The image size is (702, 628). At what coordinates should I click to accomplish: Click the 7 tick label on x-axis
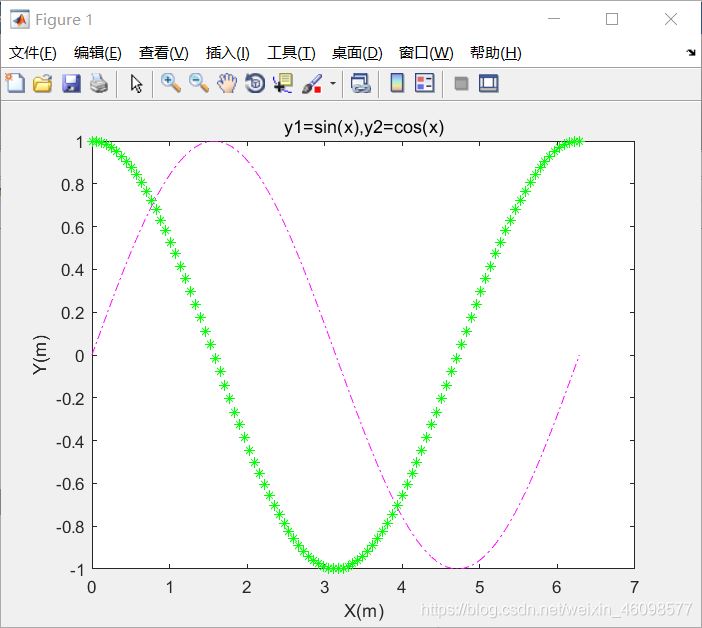[634, 587]
